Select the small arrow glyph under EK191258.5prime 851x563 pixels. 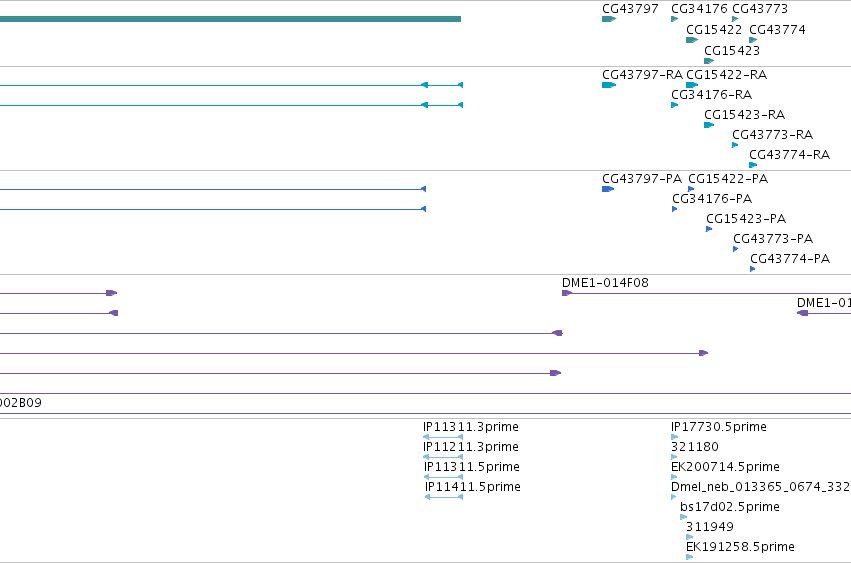click(x=689, y=557)
